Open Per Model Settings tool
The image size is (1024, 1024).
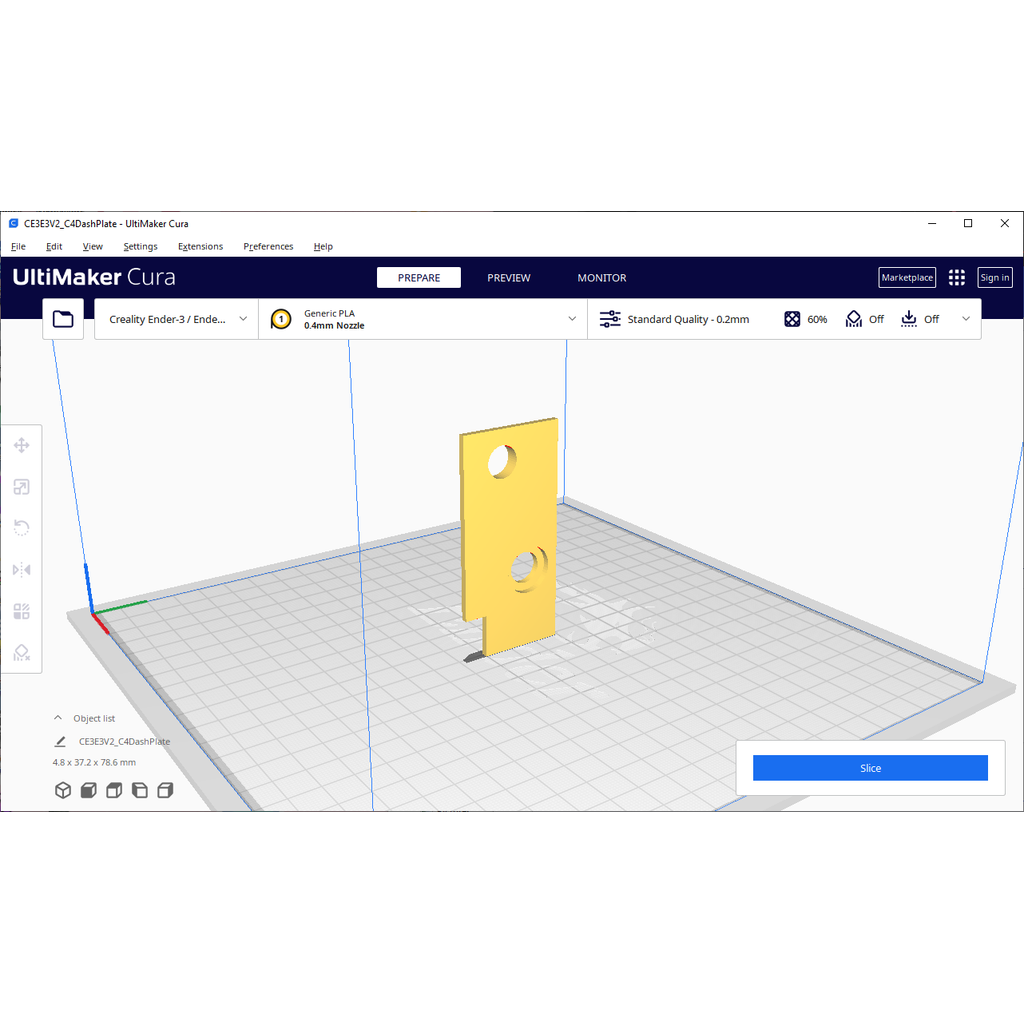point(22,611)
